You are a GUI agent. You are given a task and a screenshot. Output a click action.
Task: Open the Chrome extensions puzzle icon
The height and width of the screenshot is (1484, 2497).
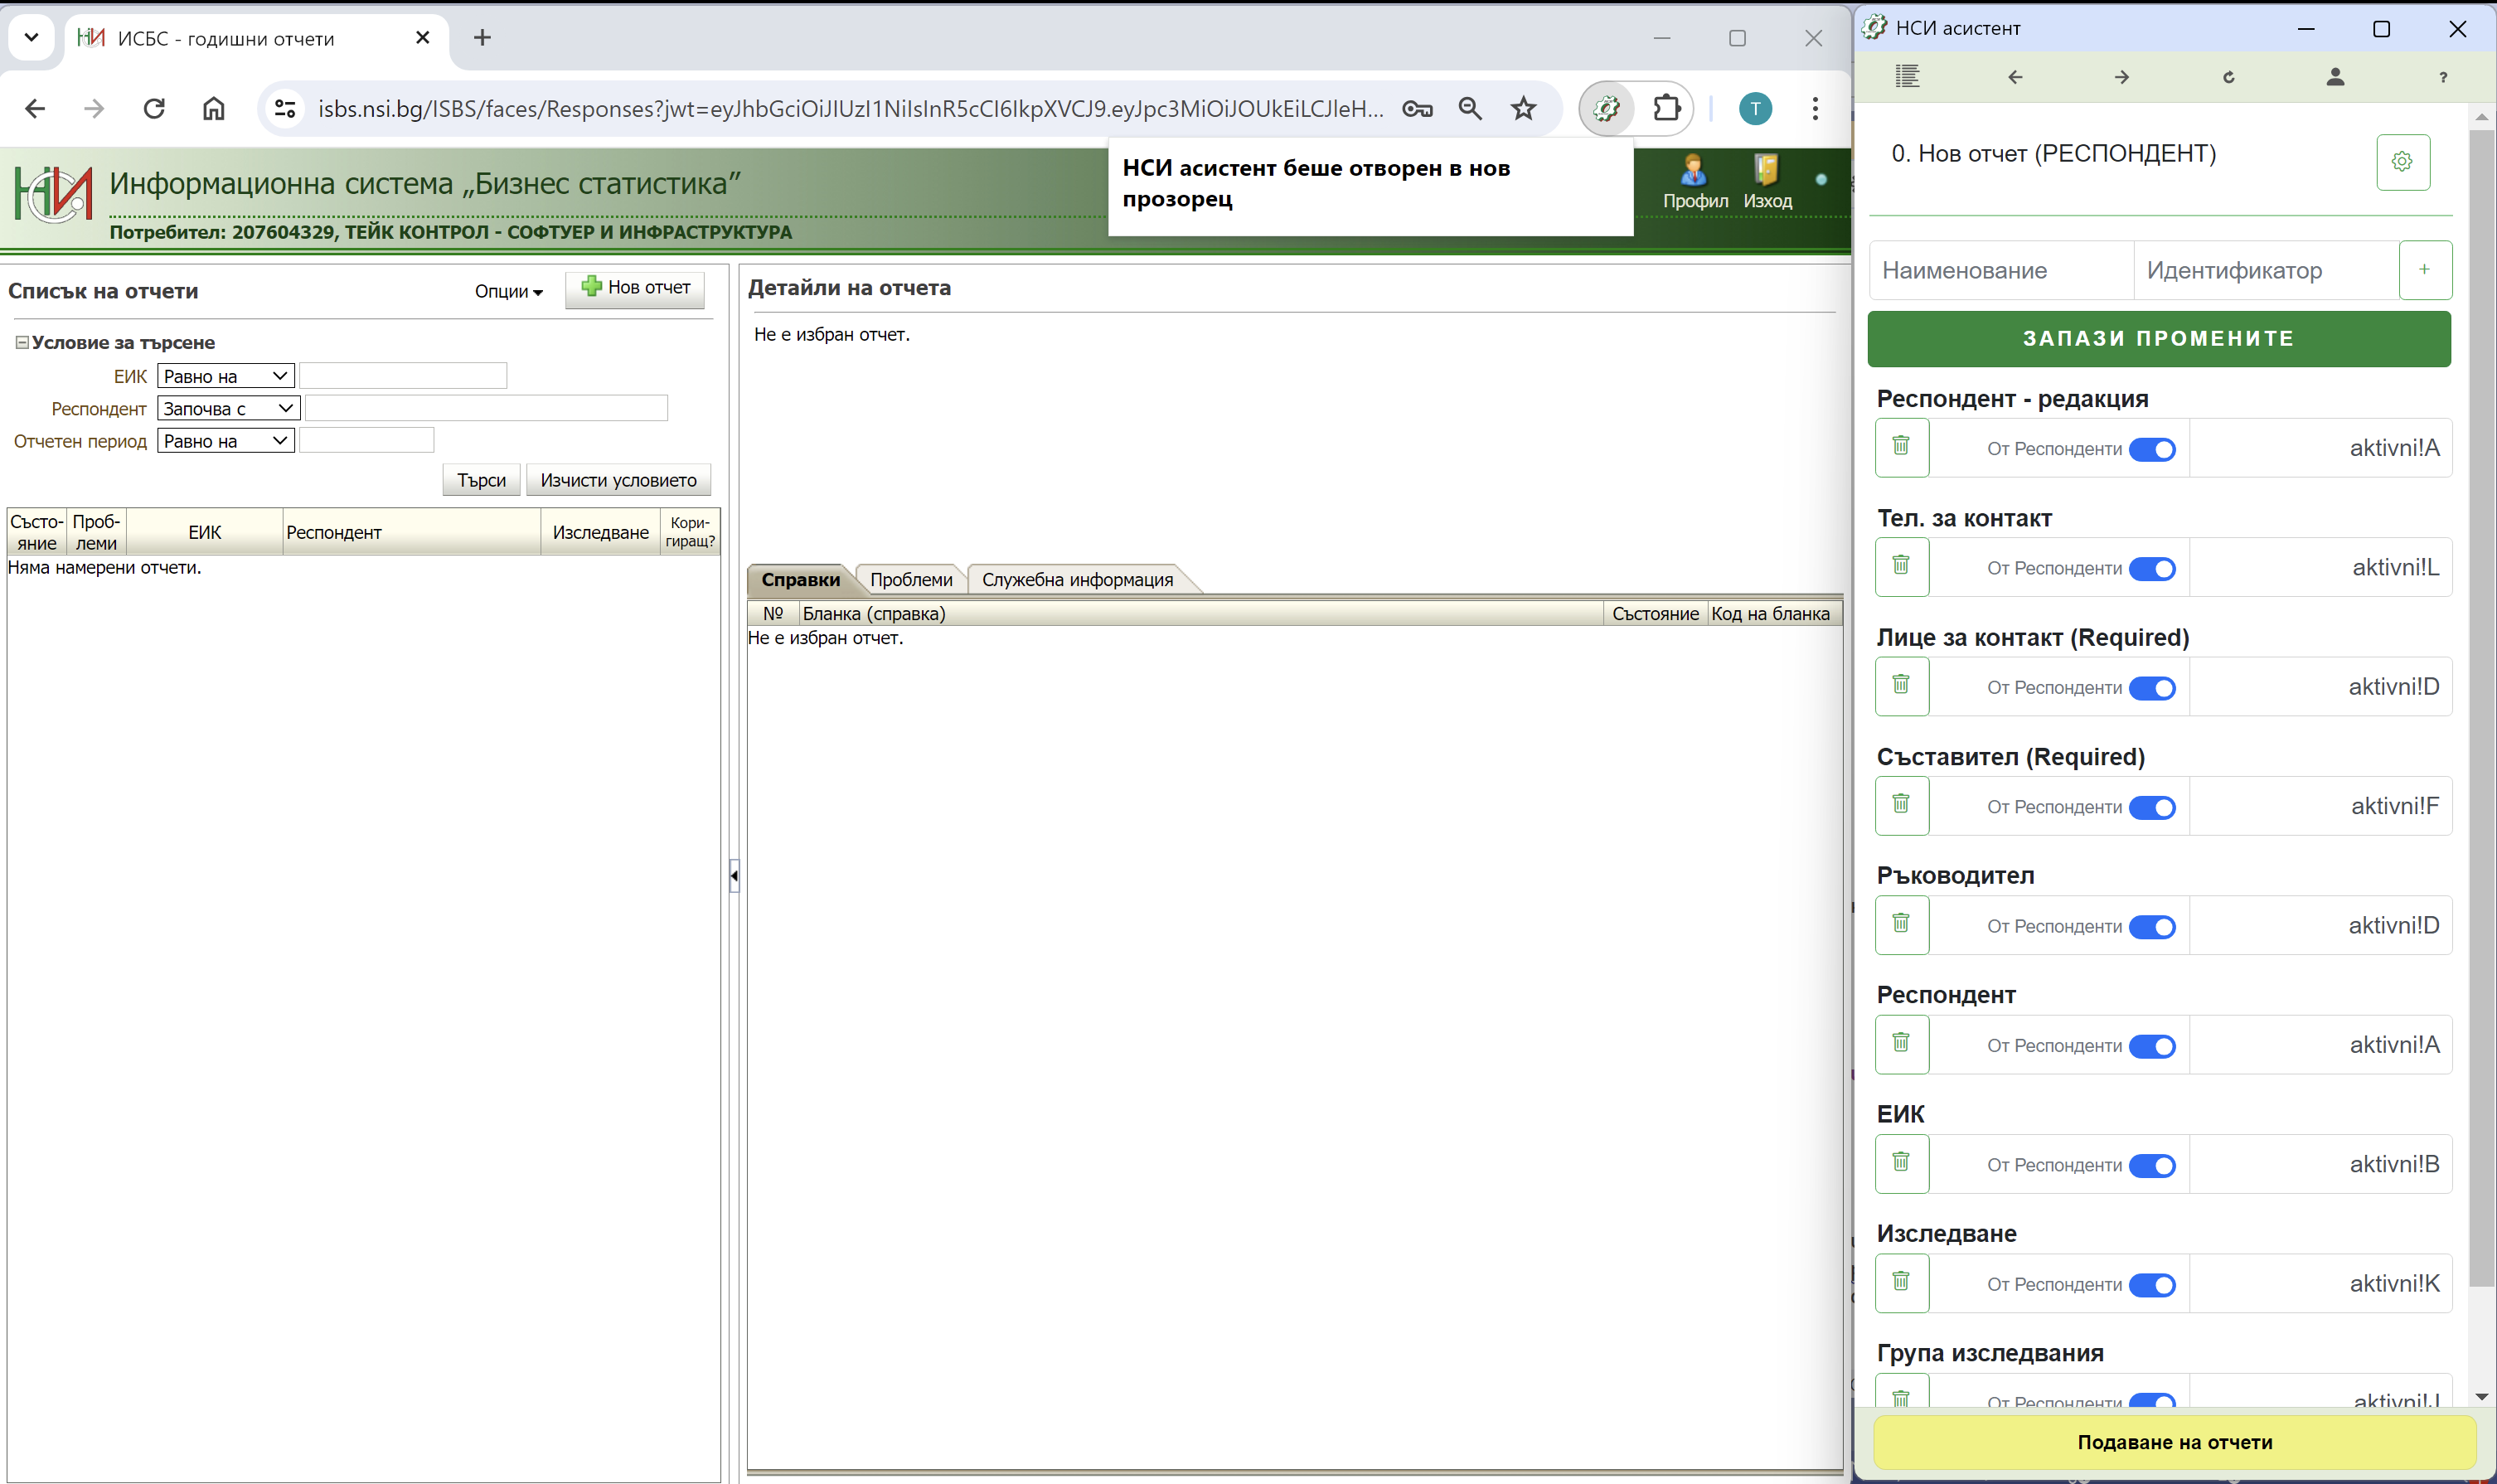[x=1666, y=108]
